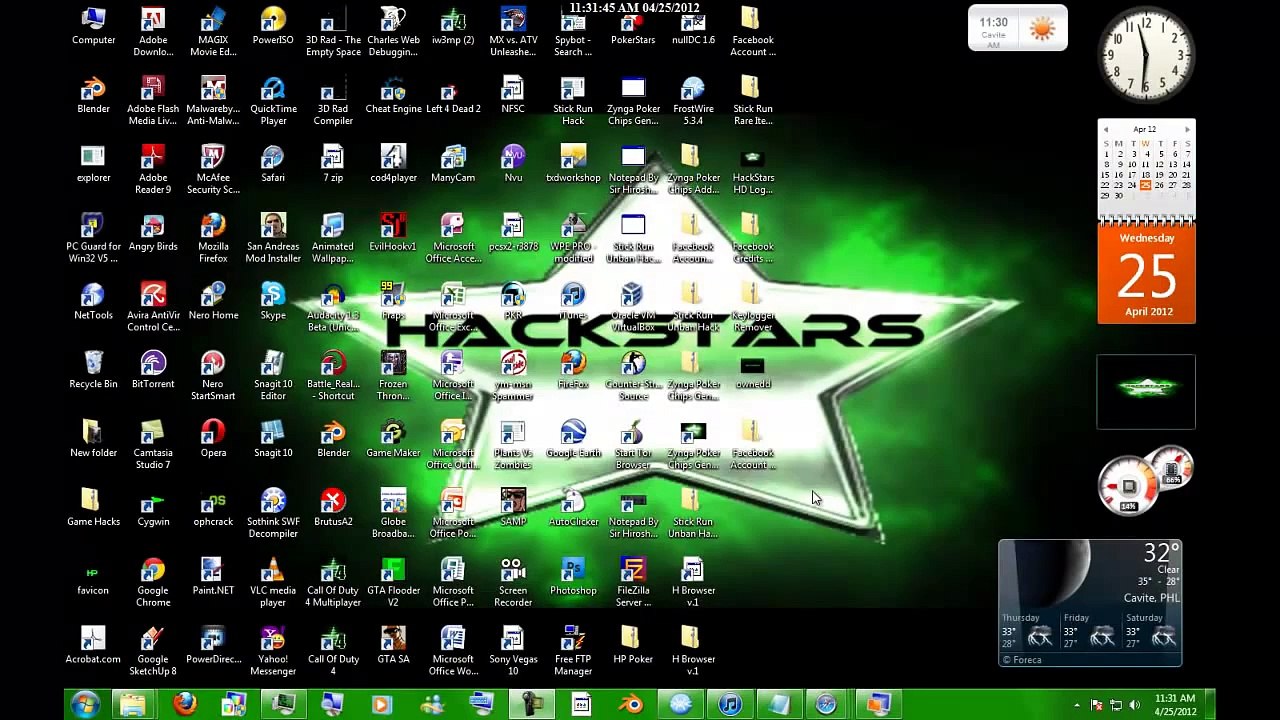Viewport: 1280px width, 720px height.
Task: Open the Google SketchUp 8 shortcut
Action: [x=153, y=653]
